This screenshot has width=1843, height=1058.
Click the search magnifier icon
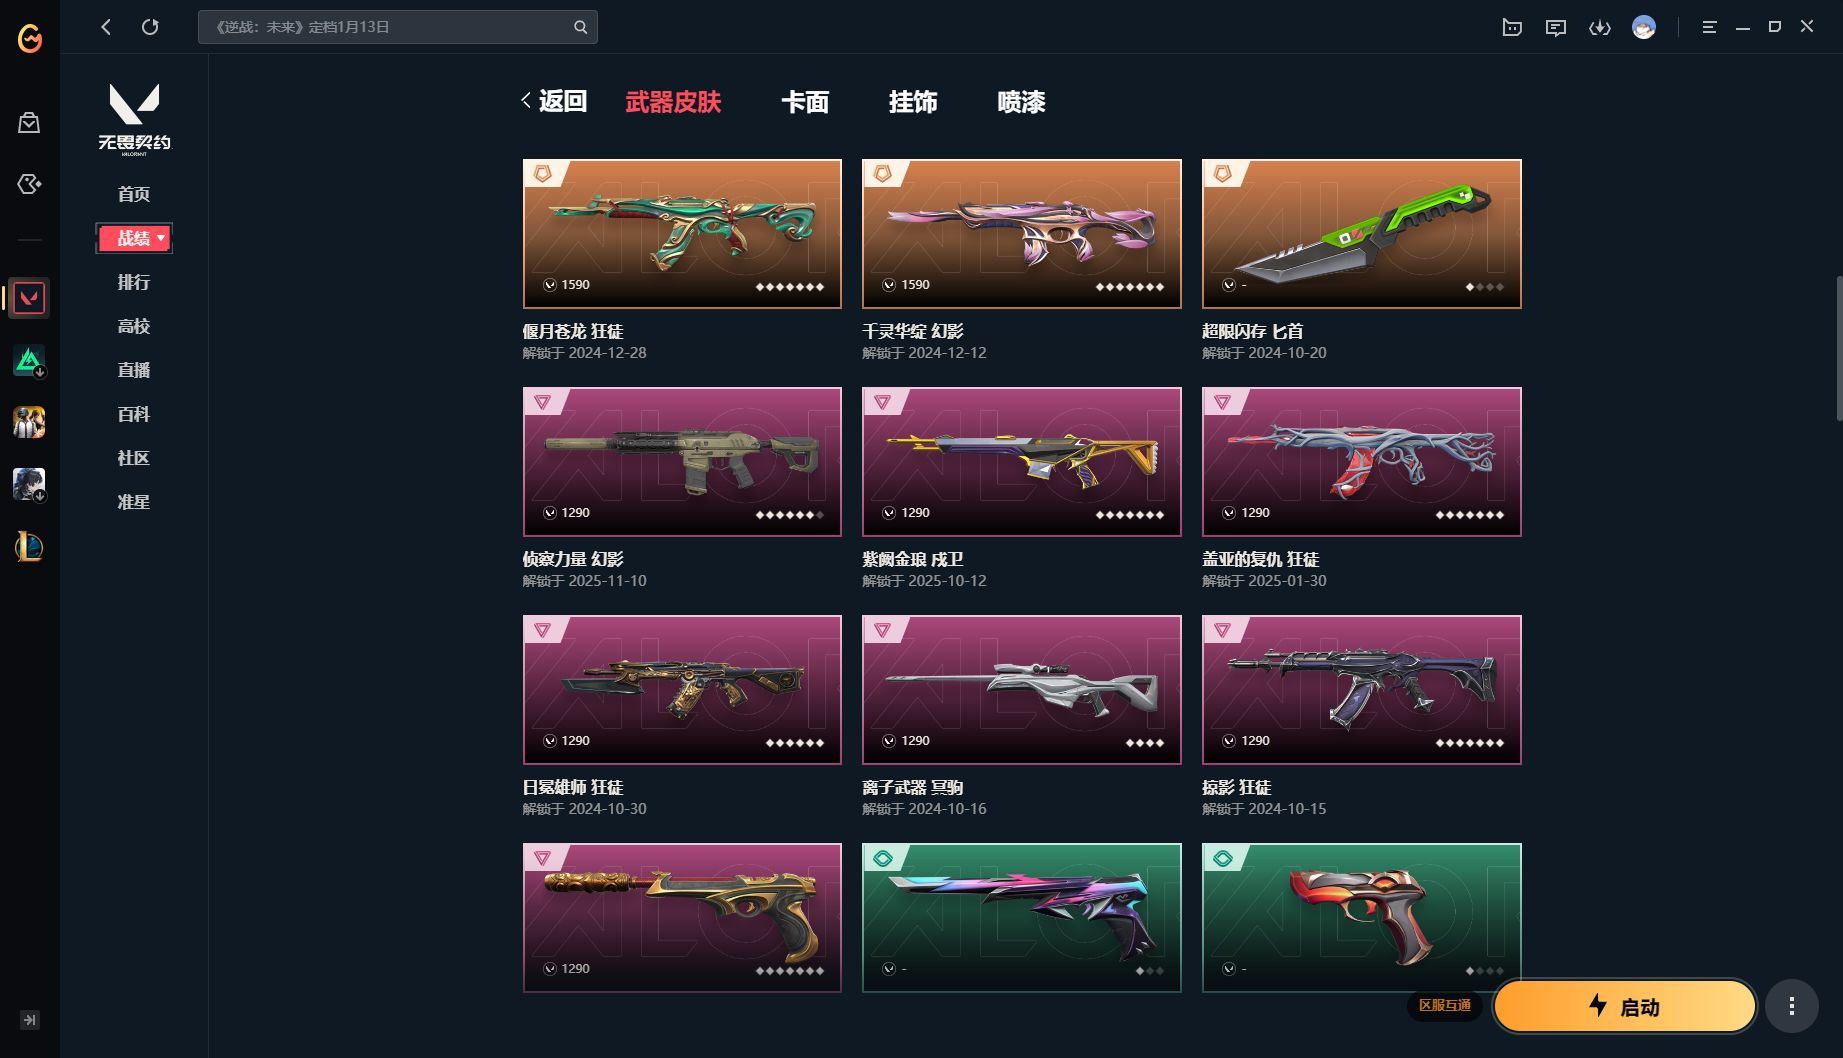(580, 27)
